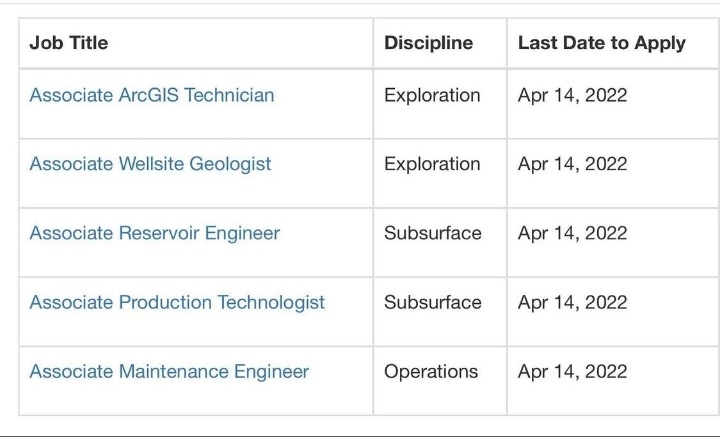Select the Last Date to Apply header
720x437 pixels.
(x=602, y=43)
